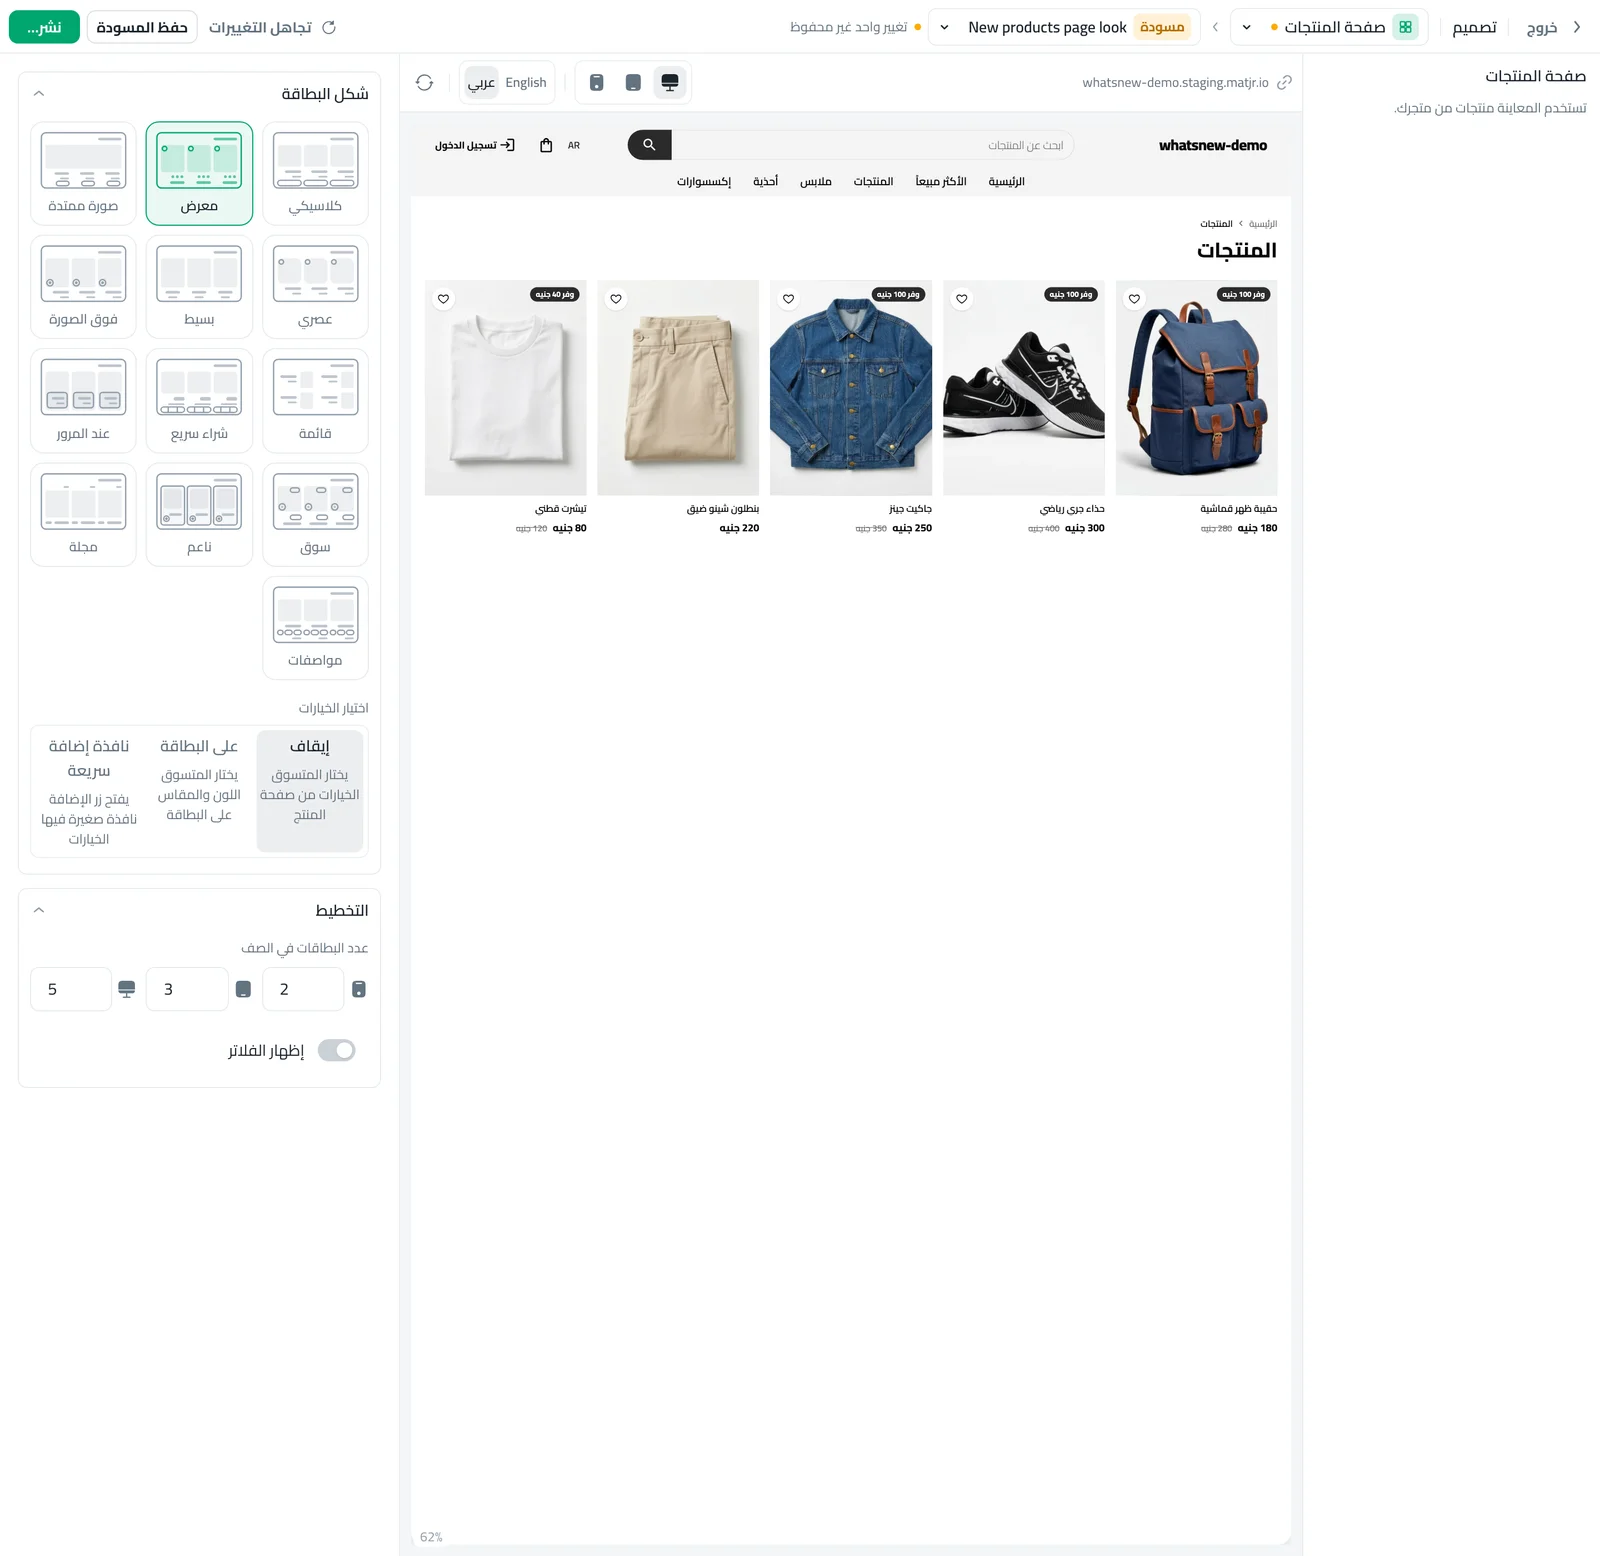Select the على البطاقة options mode
1600x1556 pixels.
point(199,790)
